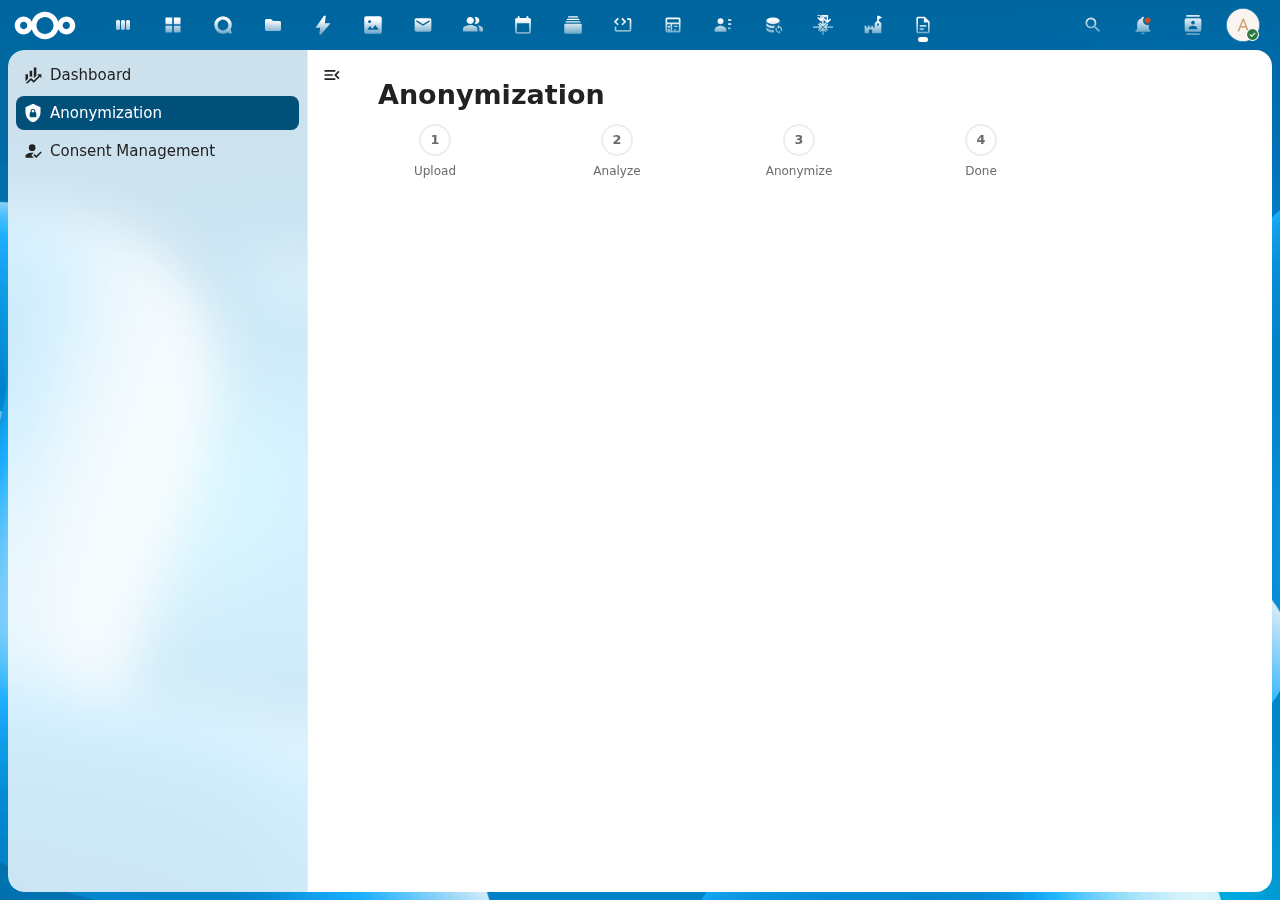This screenshot has width=1280, height=900.
Task: Open the castle-with-flag app icon
Action: pyautogui.click(x=873, y=25)
